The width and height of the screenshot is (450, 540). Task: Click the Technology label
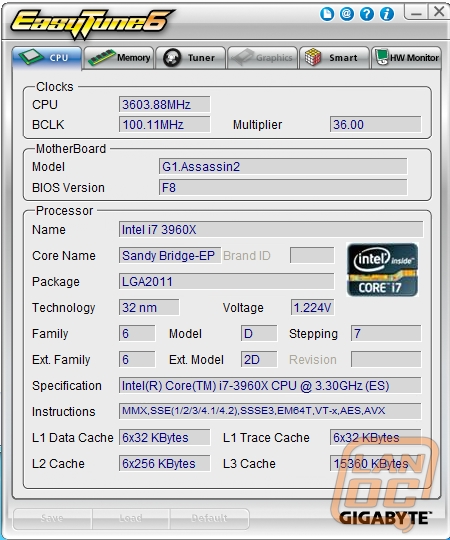pyautogui.click(x=64, y=308)
